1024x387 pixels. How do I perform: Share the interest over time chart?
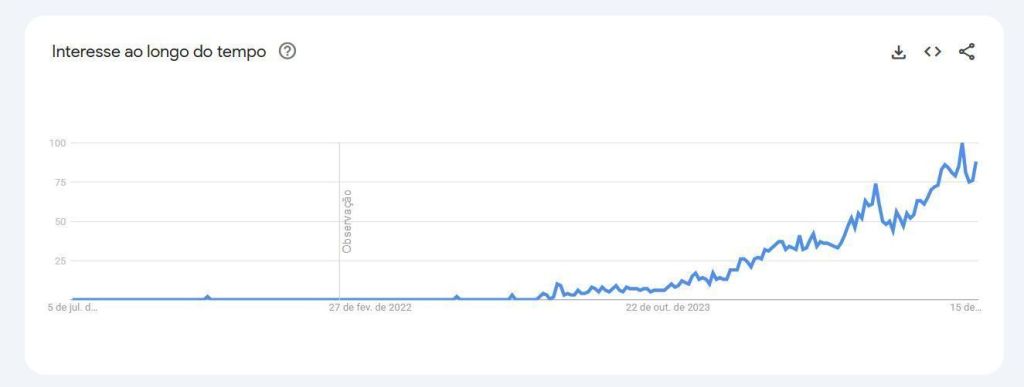point(967,52)
